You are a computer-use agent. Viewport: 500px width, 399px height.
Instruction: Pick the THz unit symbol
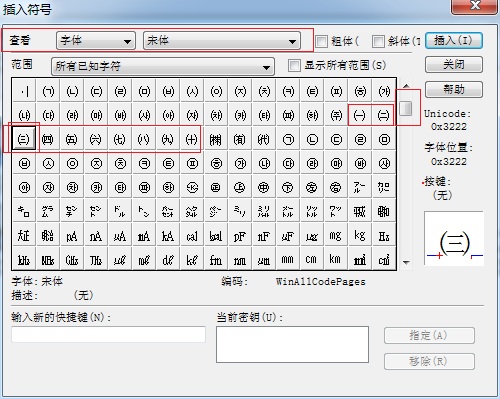click(96, 259)
